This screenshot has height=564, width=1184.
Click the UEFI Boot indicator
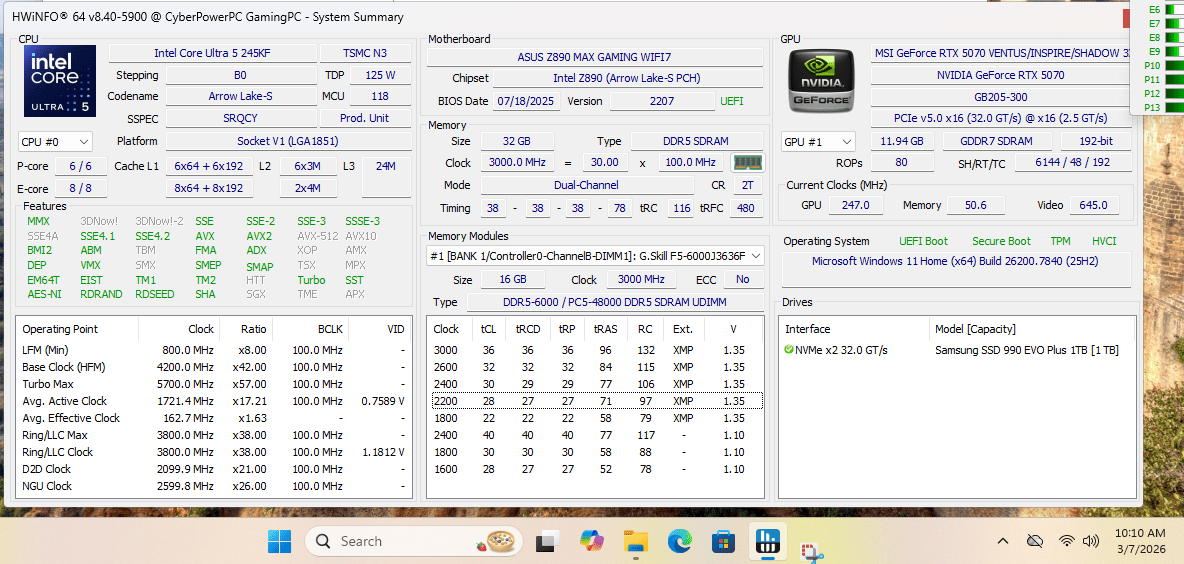coord(923,242)
